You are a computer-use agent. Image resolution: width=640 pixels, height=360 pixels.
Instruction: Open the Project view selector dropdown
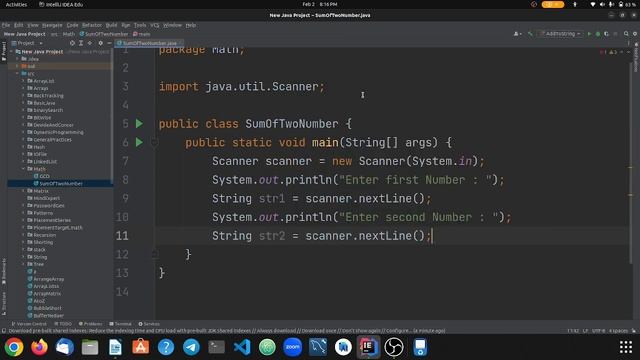coord(27,43)
